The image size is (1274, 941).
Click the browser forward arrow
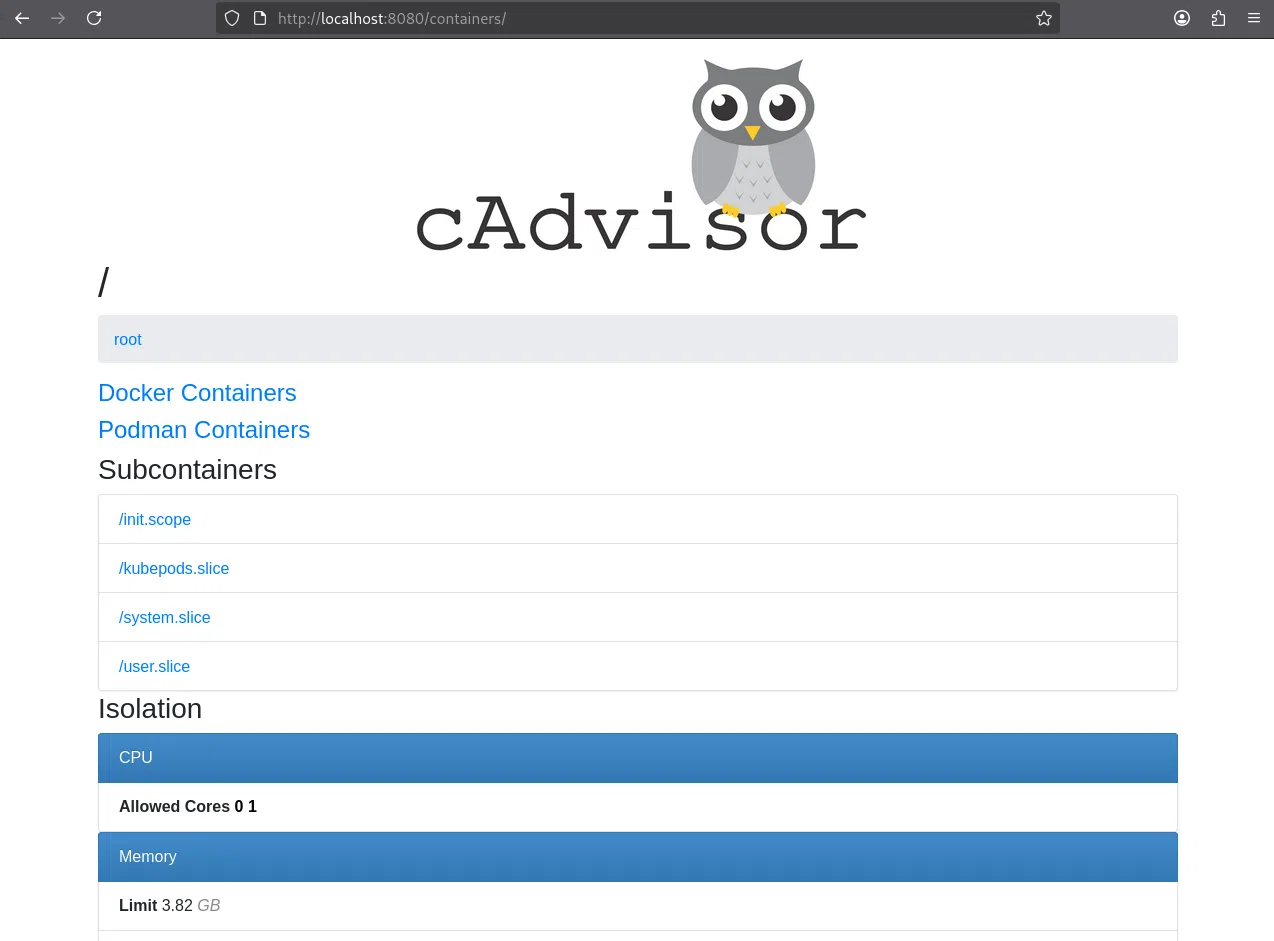pyautogui.click(x=58, y=18)
